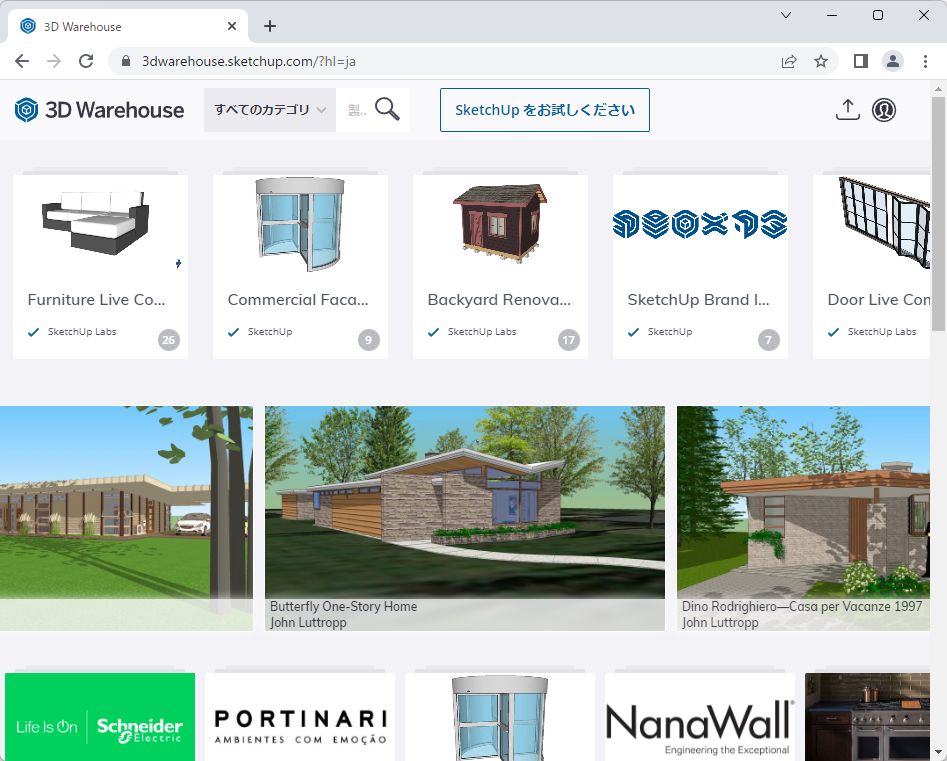Click the magnifying glass search icon
Viewport: 947px width, 761px height.
(387, 109)
